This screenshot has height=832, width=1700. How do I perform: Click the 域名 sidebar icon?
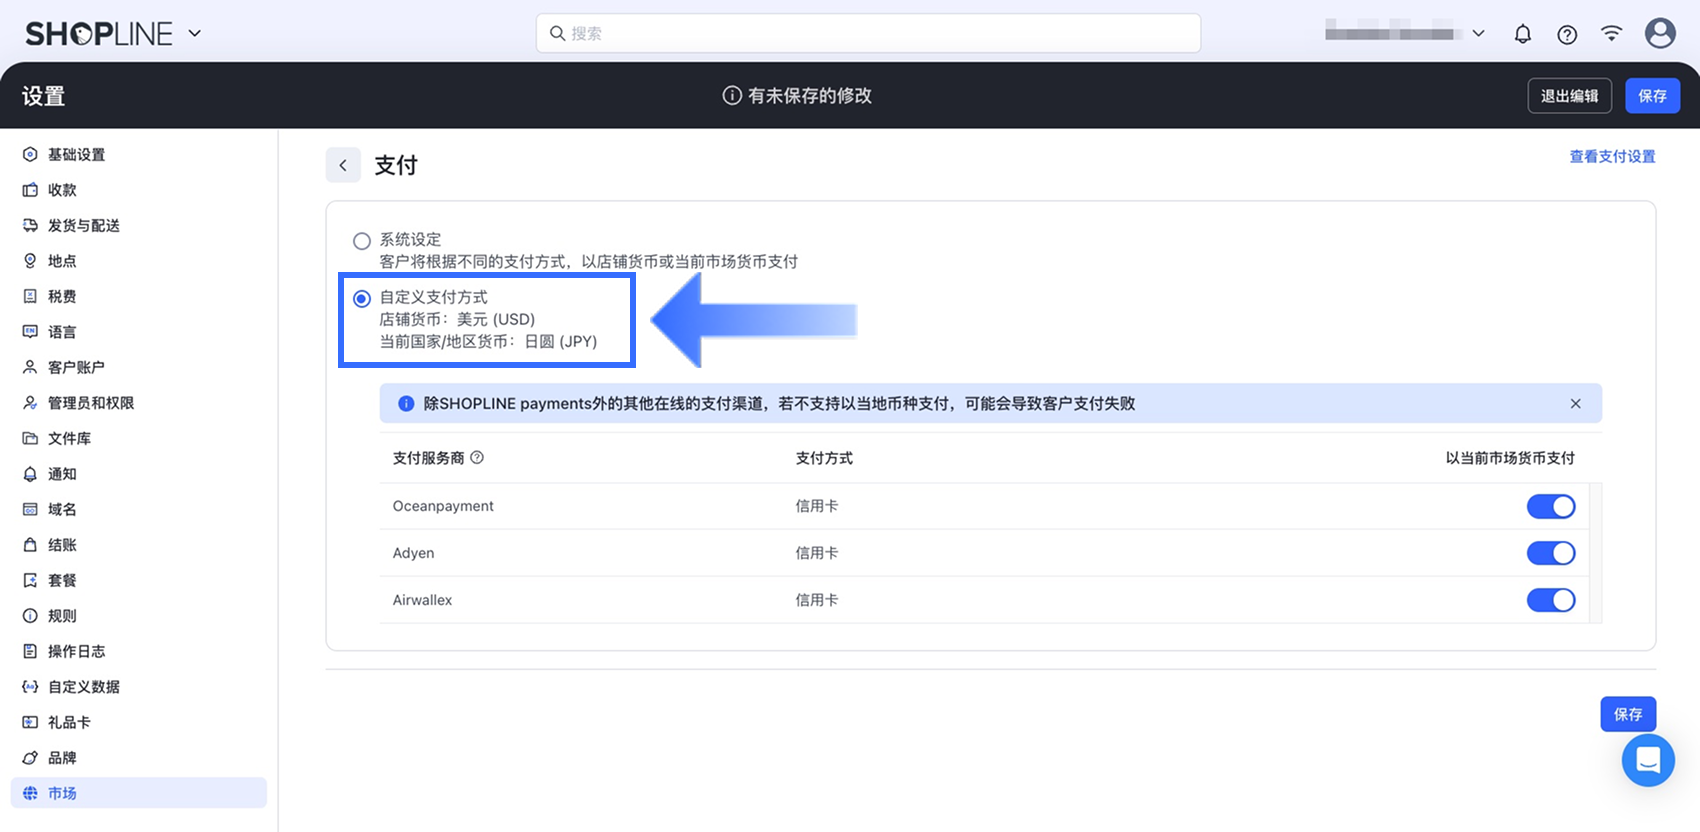pyautogui.click(x=30, y=509)
